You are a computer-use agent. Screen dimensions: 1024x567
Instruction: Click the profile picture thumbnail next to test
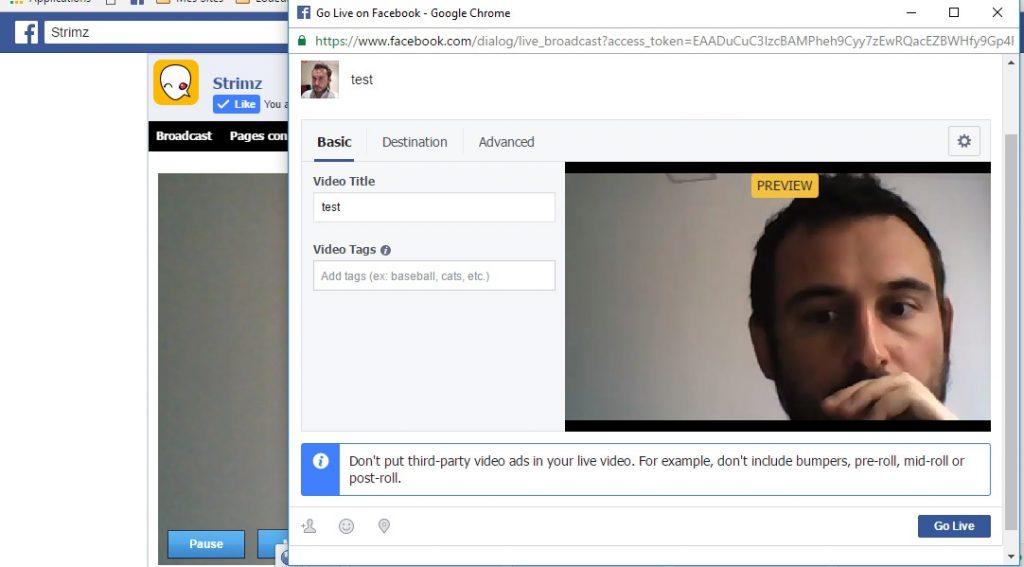[320, 80]
